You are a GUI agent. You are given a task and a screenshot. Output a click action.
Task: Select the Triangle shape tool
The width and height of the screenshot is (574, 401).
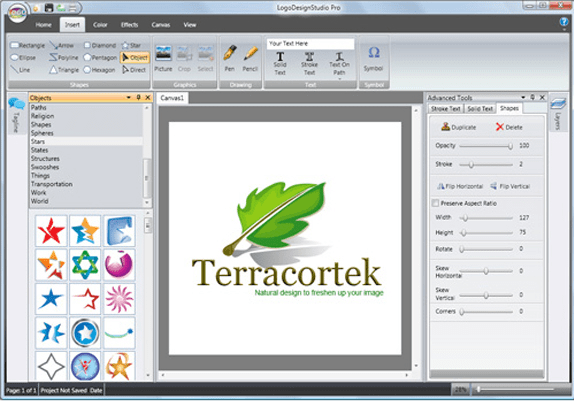64,70
